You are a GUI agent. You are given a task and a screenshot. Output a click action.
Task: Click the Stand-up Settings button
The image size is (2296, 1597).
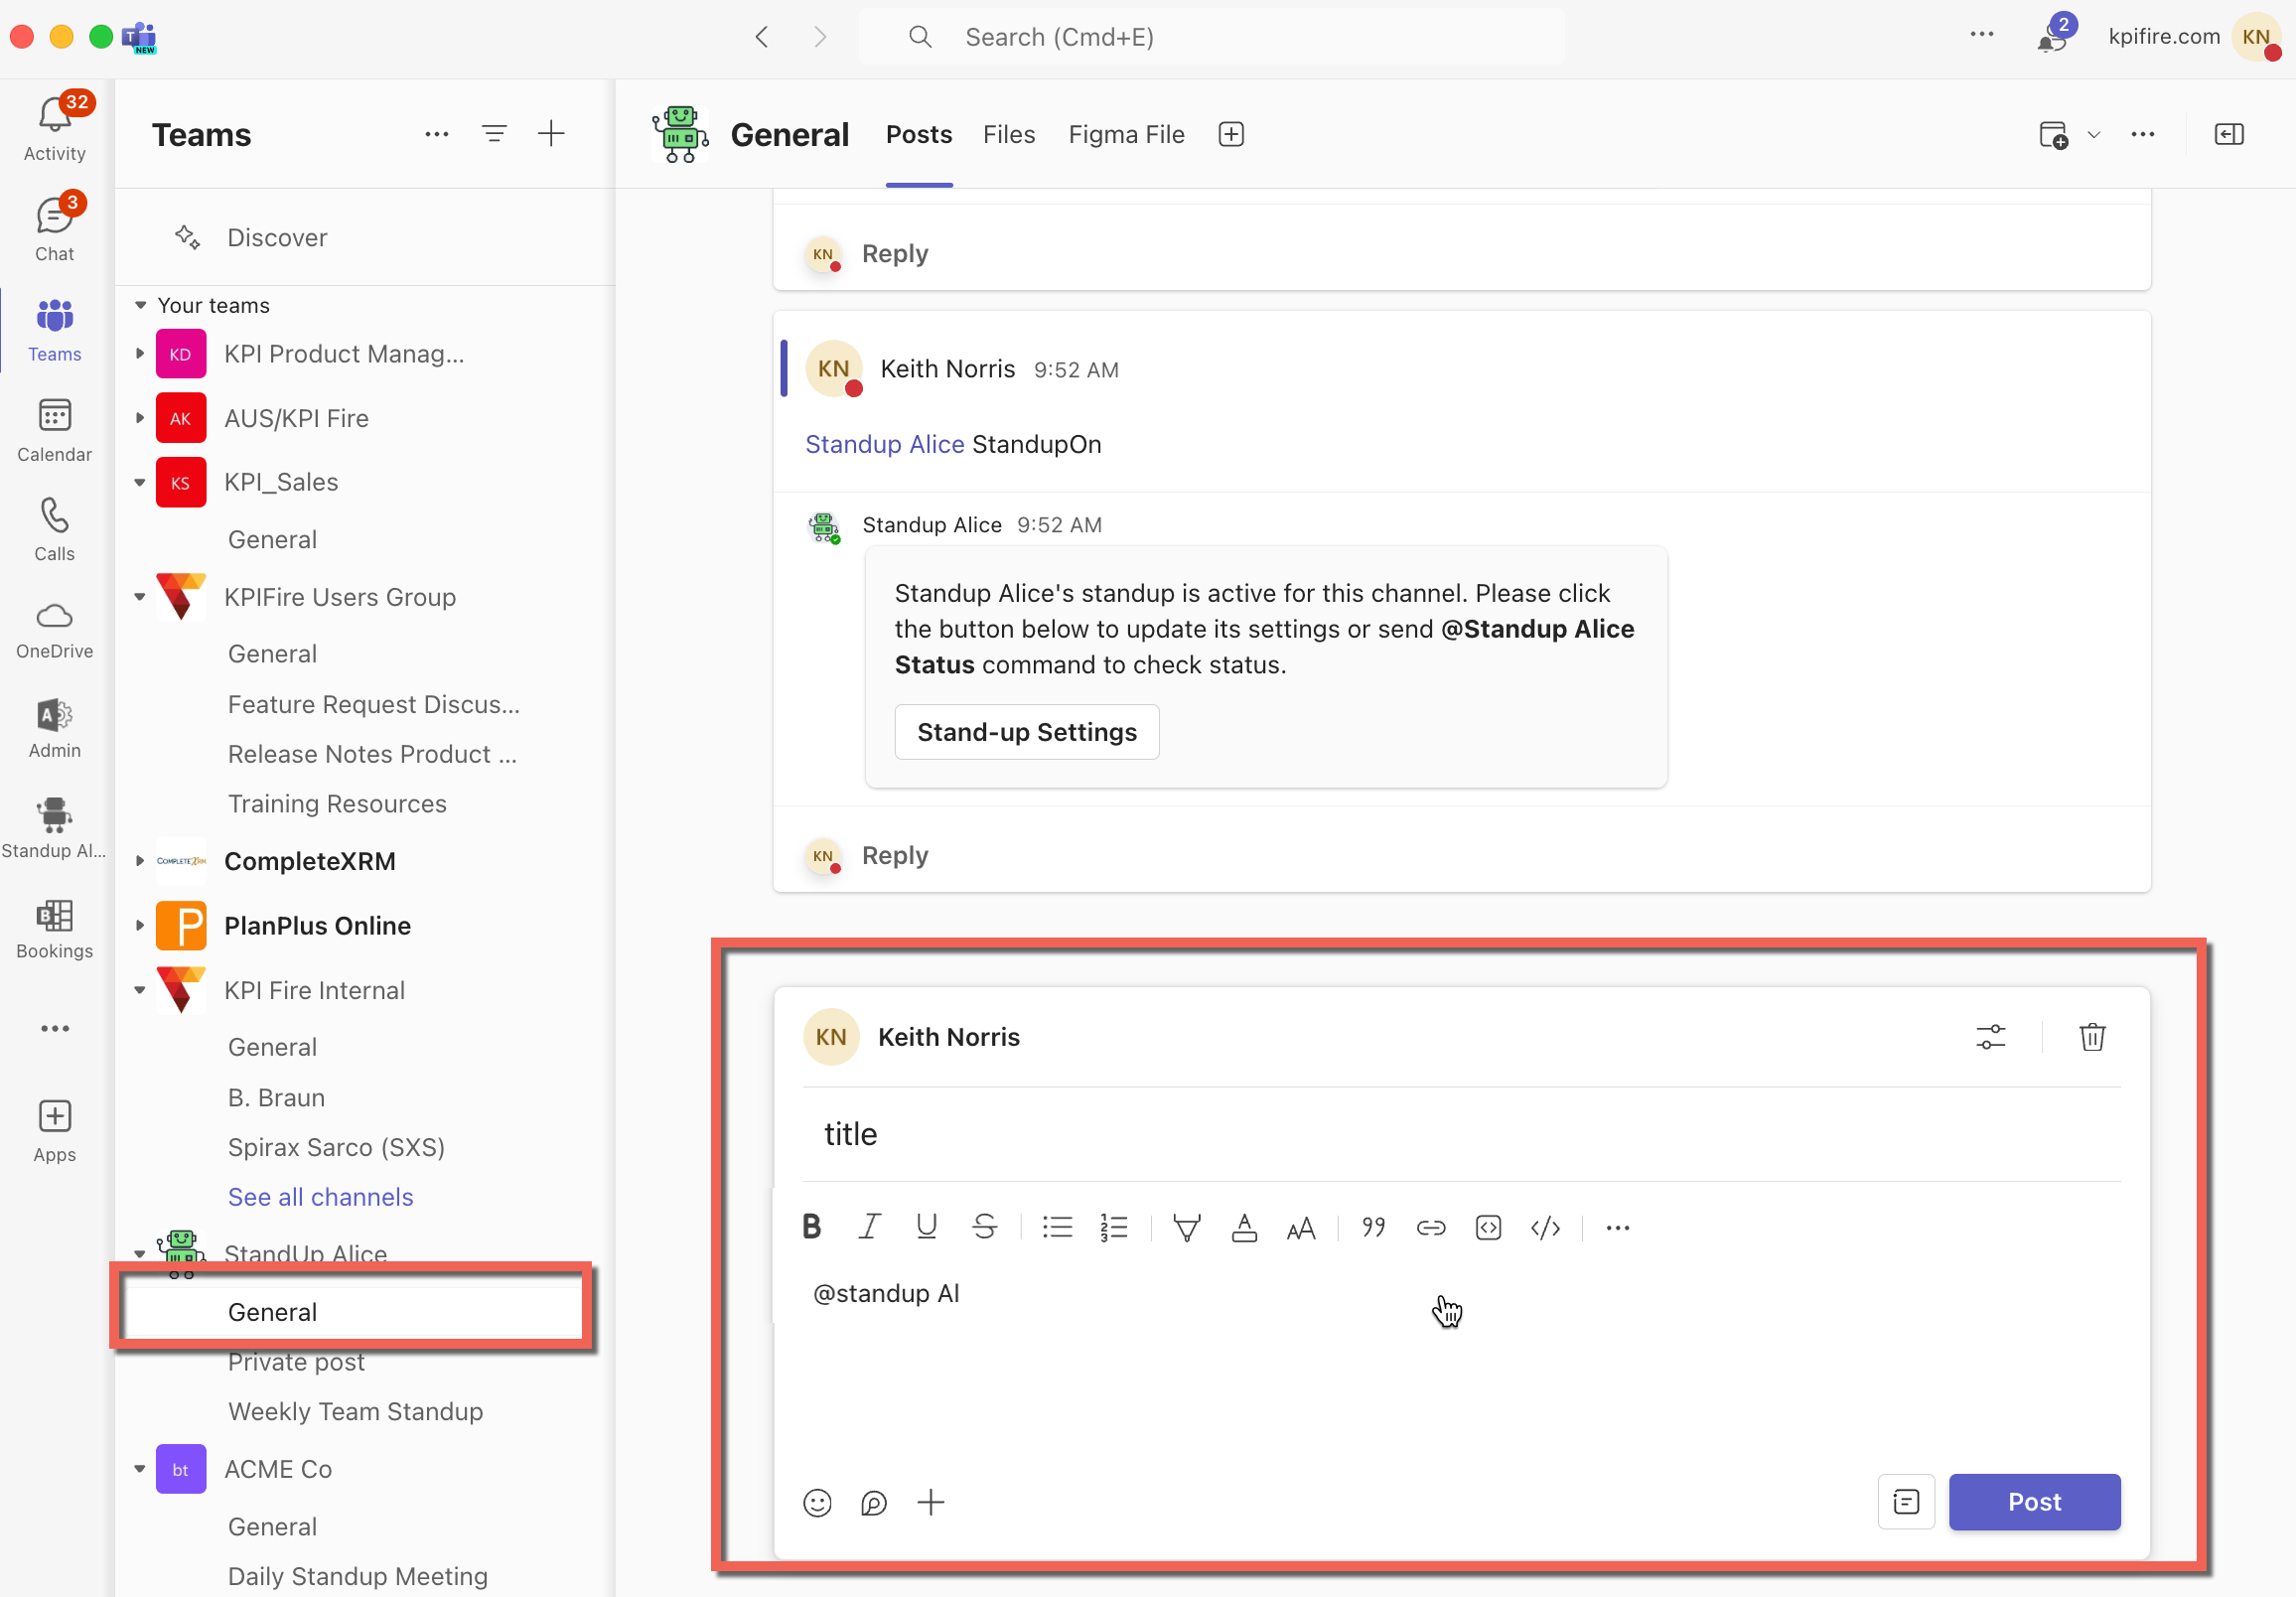click(1026, 732)
